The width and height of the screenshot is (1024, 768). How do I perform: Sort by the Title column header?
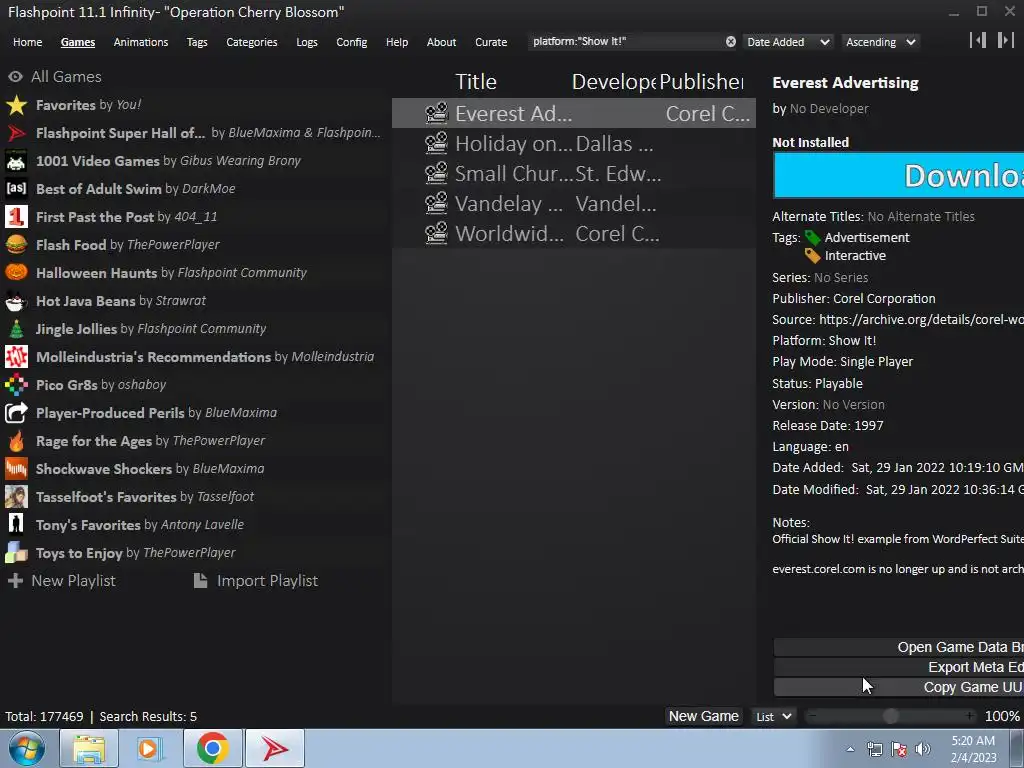pos(475,82)
